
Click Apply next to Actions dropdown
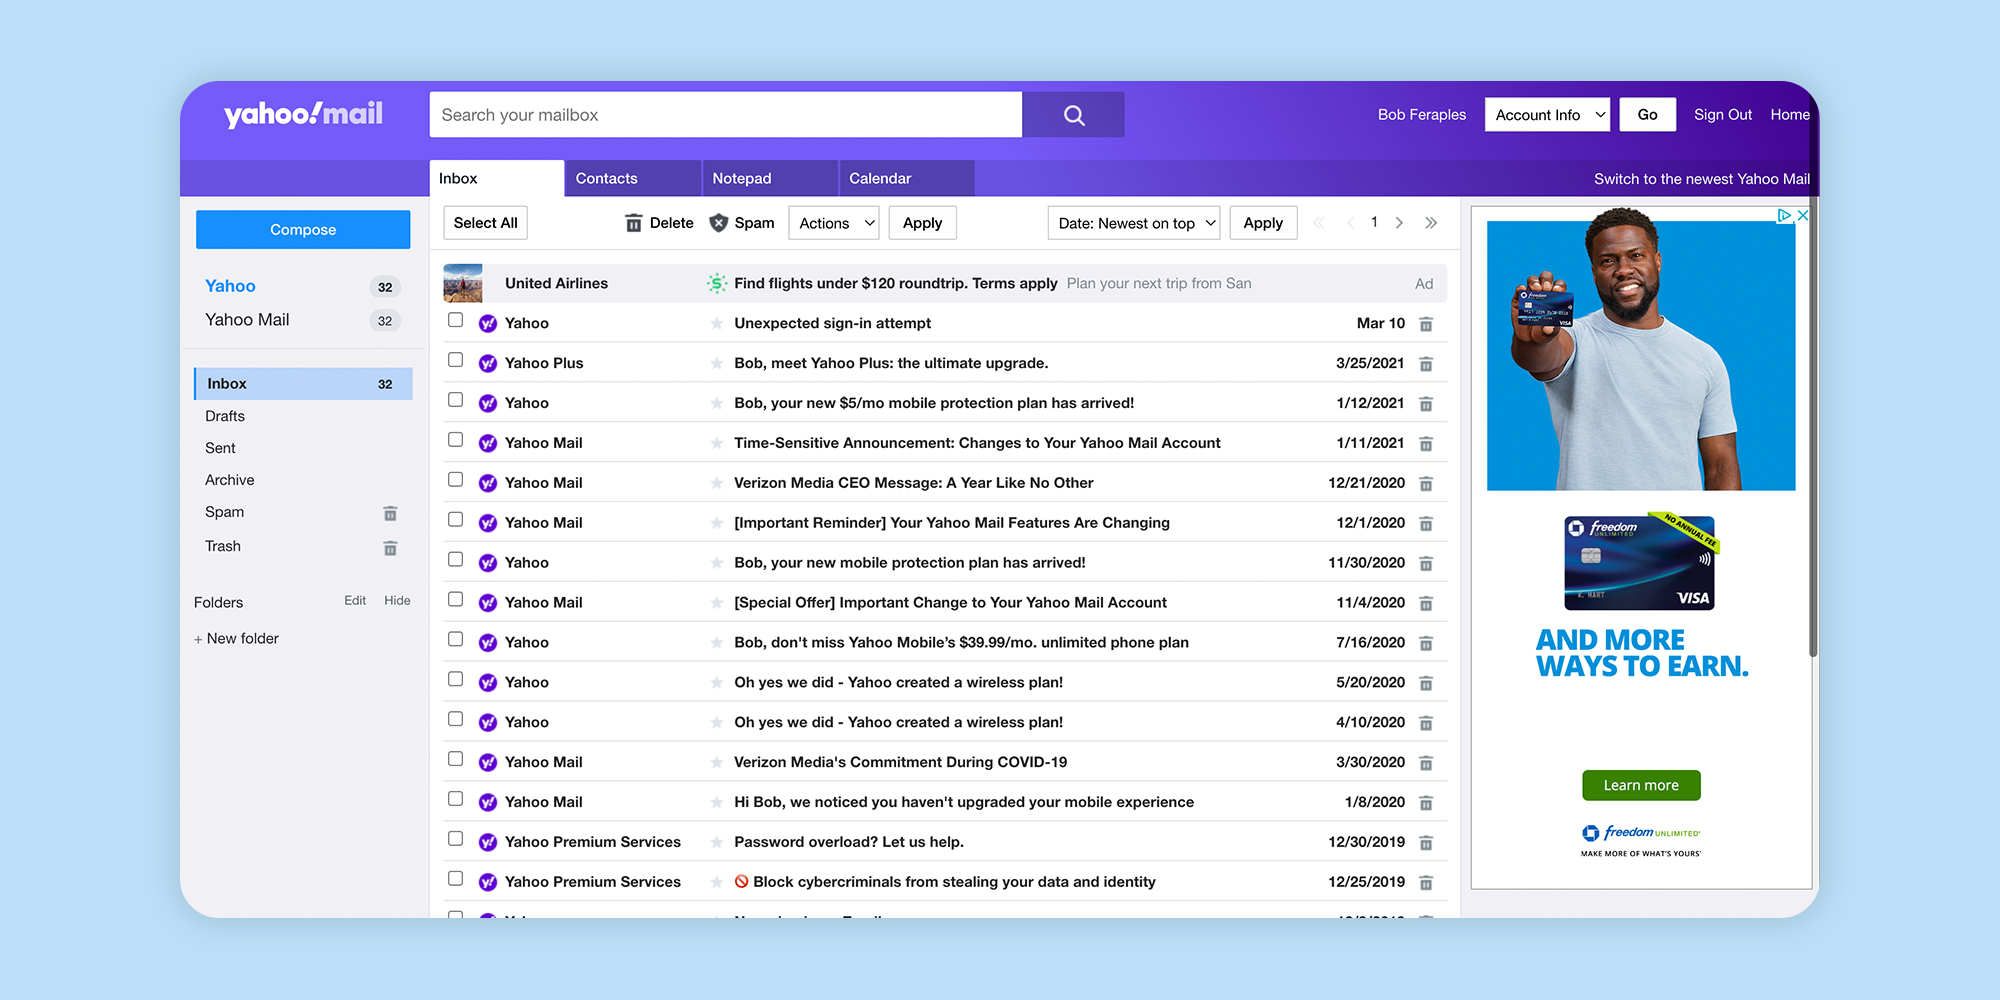[922, 223]
